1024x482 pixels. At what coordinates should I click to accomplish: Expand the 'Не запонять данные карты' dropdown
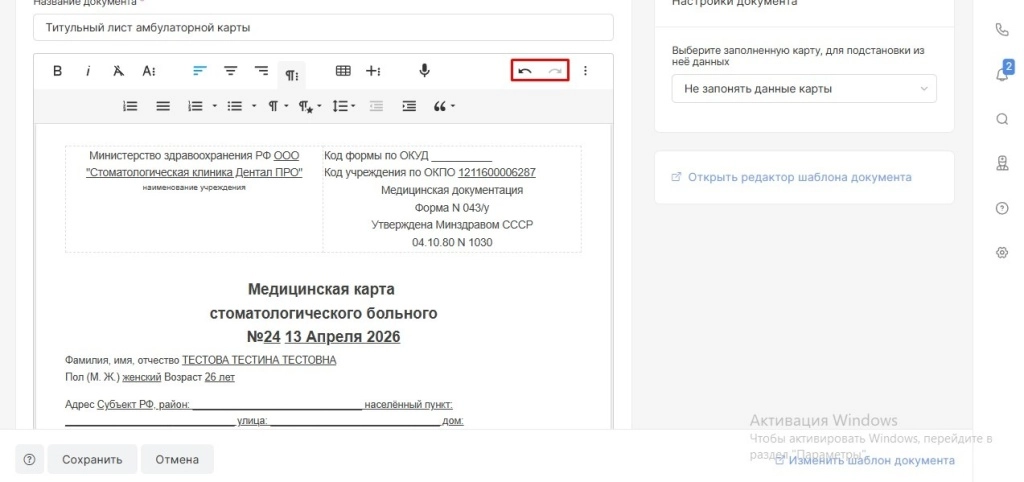pyautogui.click(x=804, y=89)
